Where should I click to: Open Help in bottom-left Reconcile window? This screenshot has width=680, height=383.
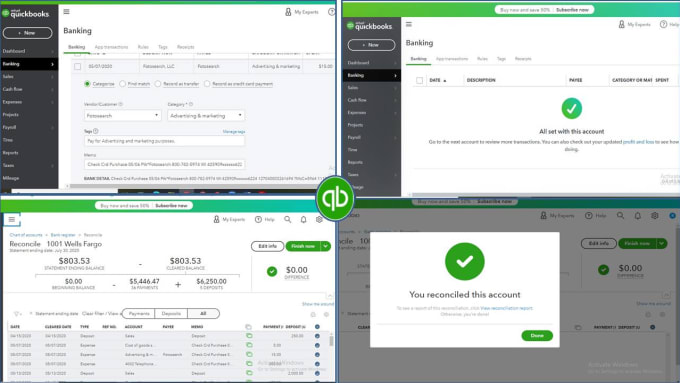(x=265, y=219)
